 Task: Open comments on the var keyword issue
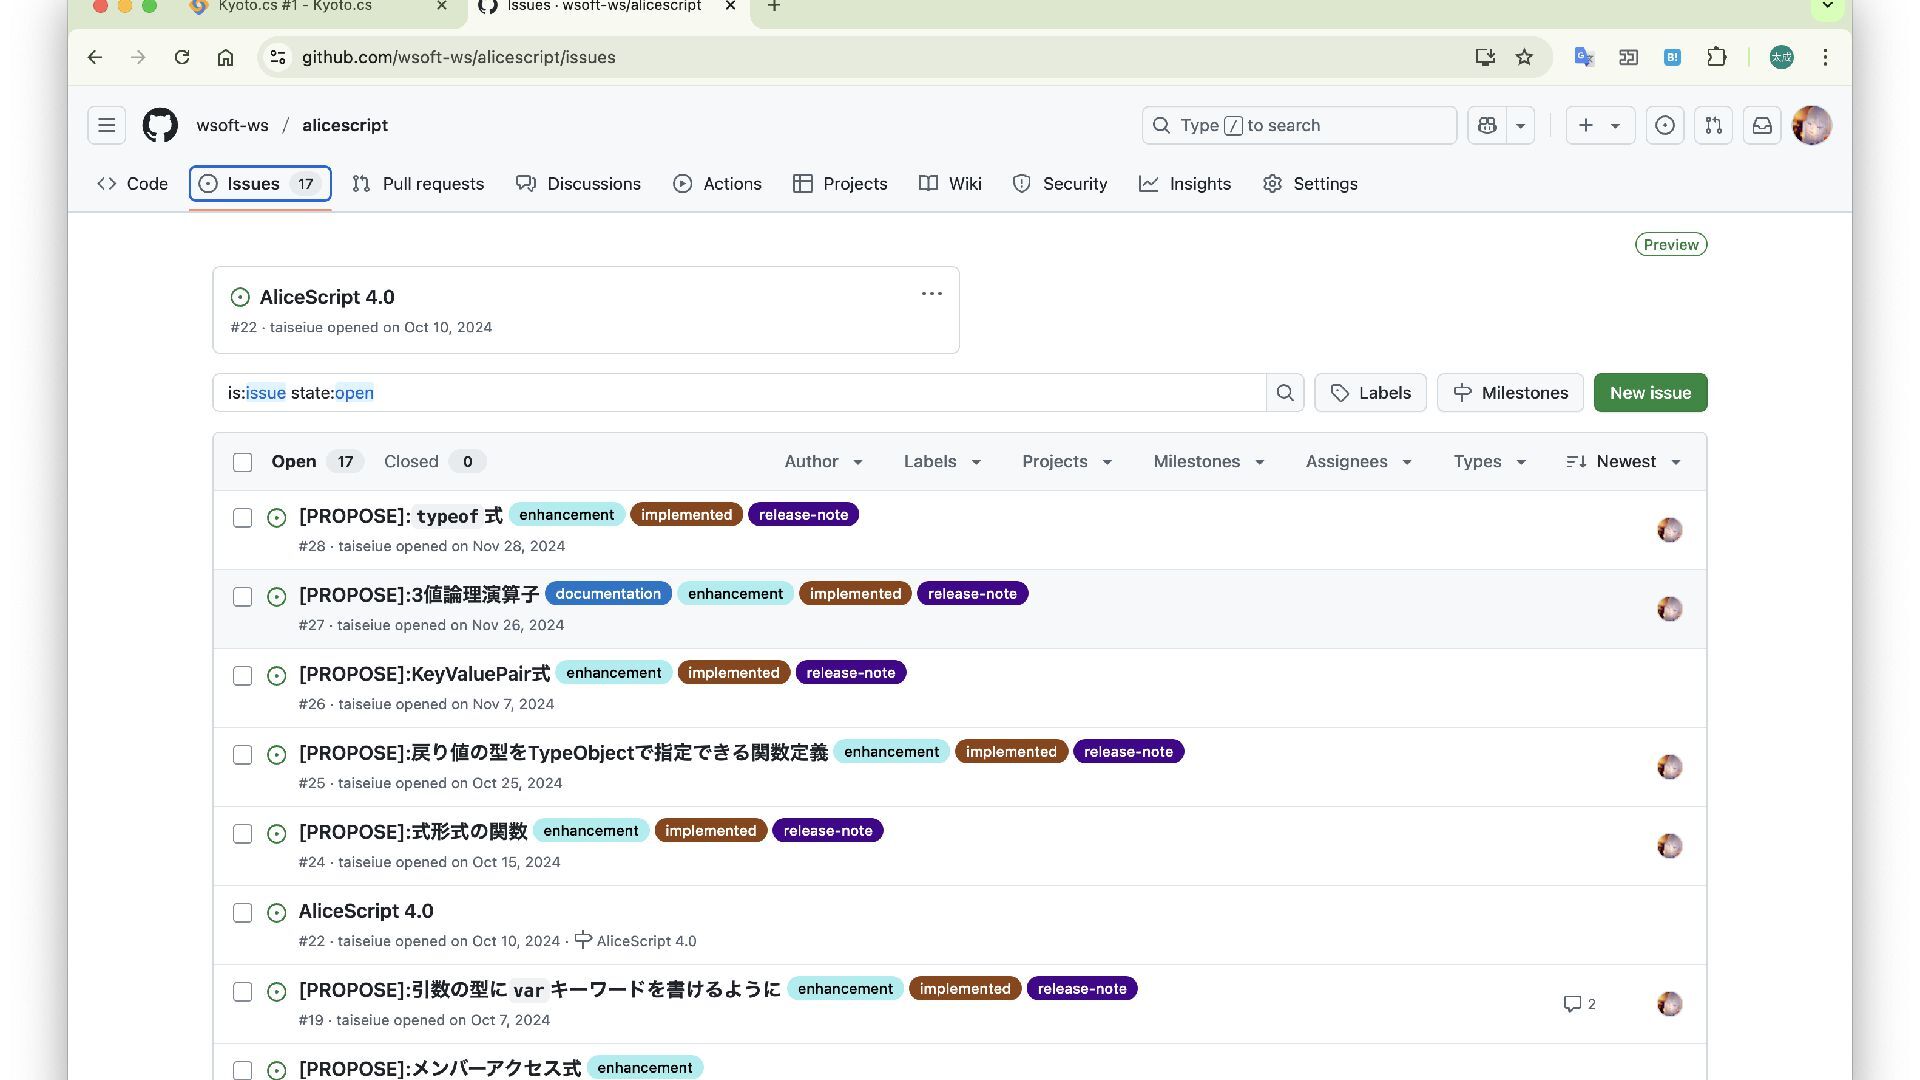click(1579, 1004)
